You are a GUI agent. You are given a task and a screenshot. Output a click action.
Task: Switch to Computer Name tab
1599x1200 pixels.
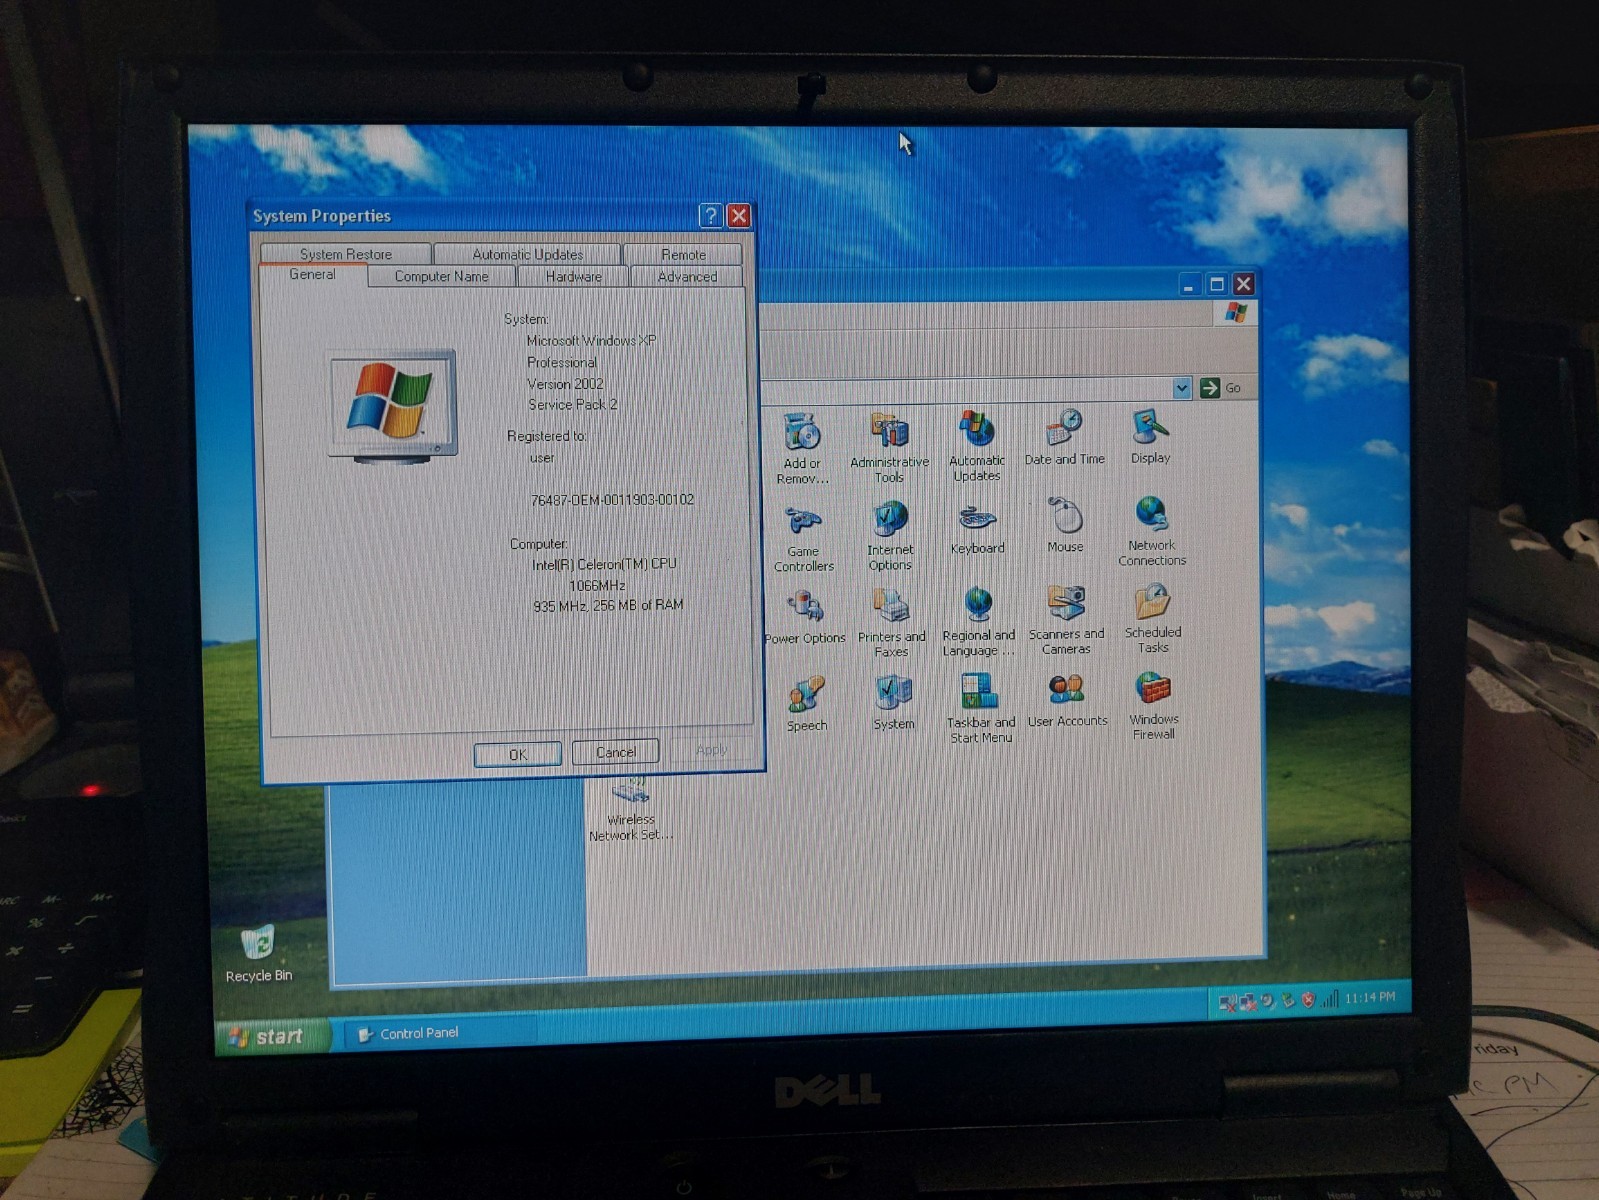click(x=441, y=276)
